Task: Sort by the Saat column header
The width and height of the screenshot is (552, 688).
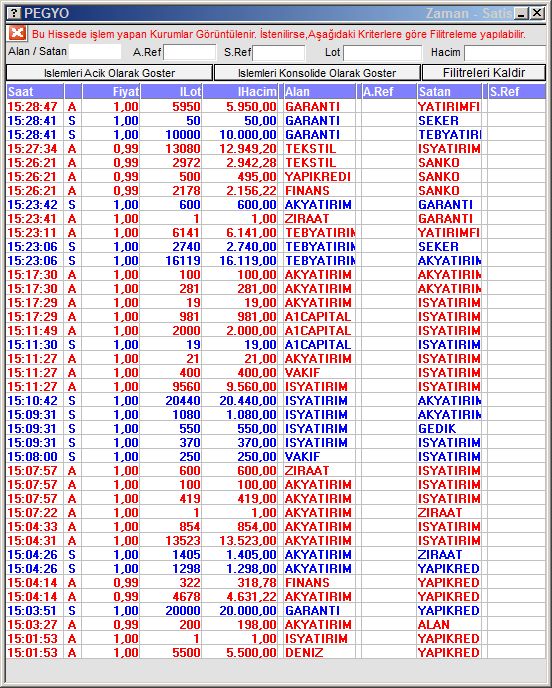Action: [35, 92]
